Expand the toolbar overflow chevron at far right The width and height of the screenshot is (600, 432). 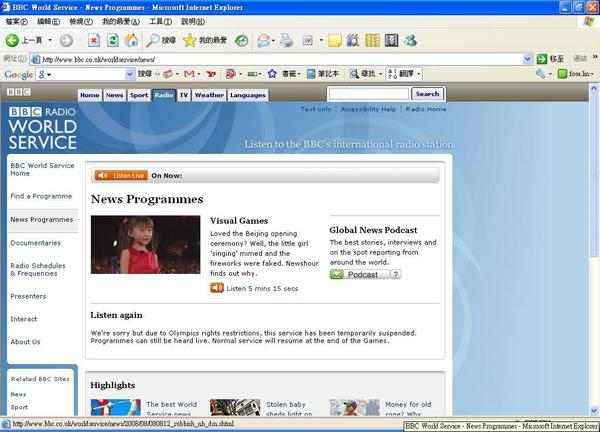[595, 57]
